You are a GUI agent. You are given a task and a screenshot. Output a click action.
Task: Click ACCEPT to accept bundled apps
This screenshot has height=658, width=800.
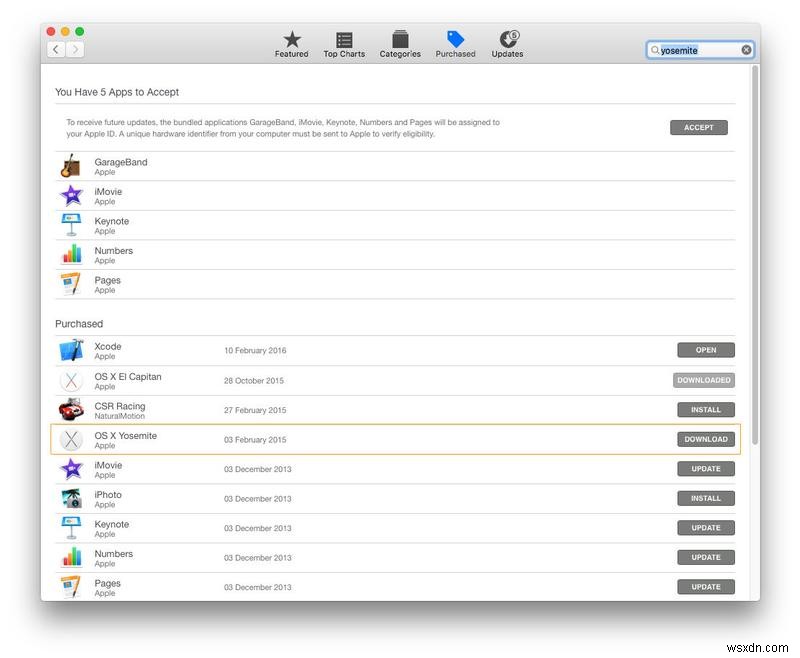tap(698, 127)
